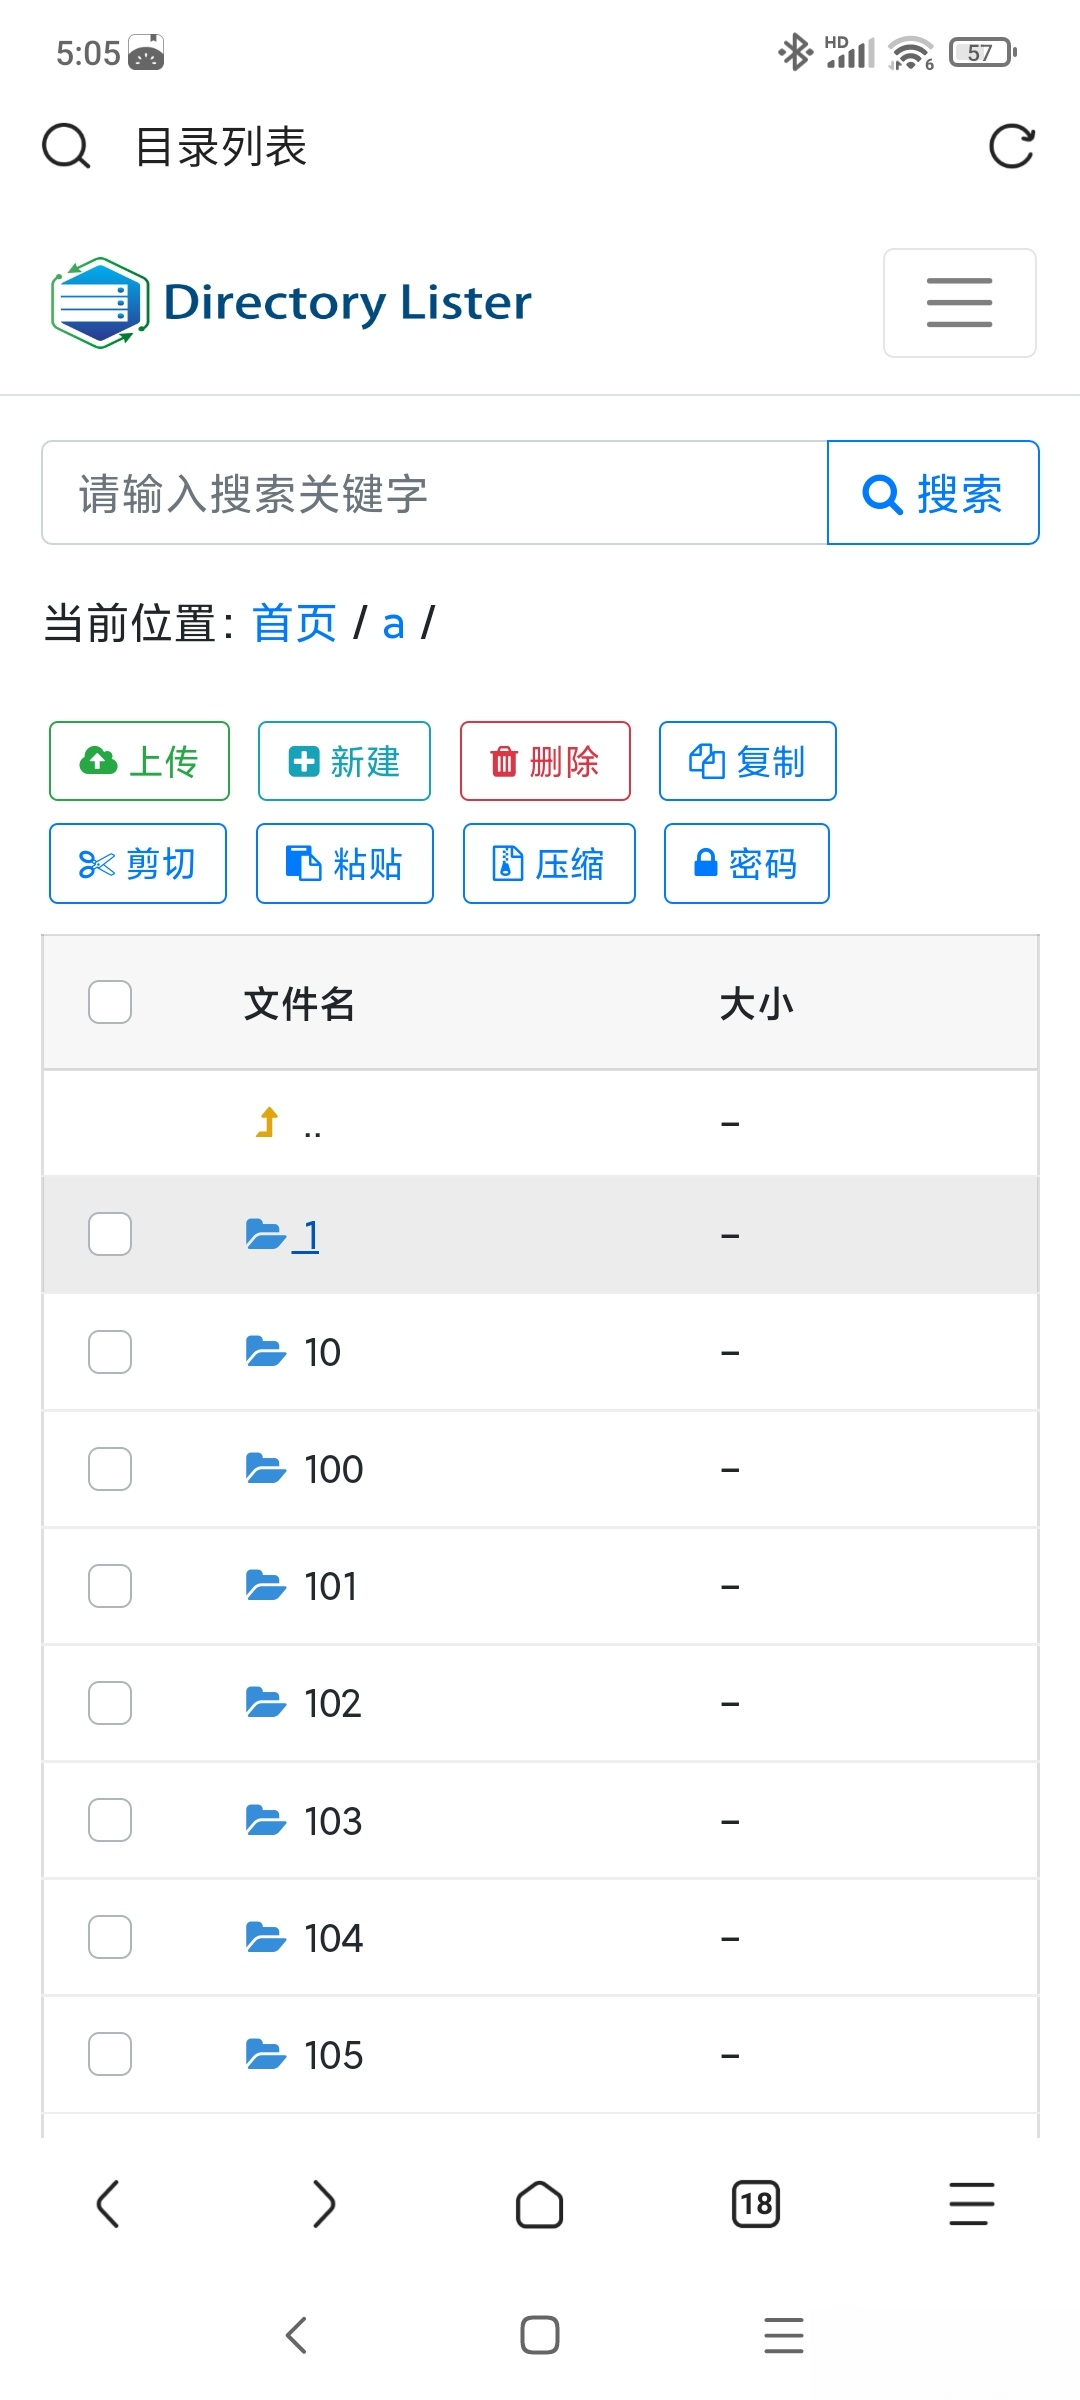1080x2400 pixels.
Task: Tick the checkbox beside folder 103
Action: point(110,1820)
